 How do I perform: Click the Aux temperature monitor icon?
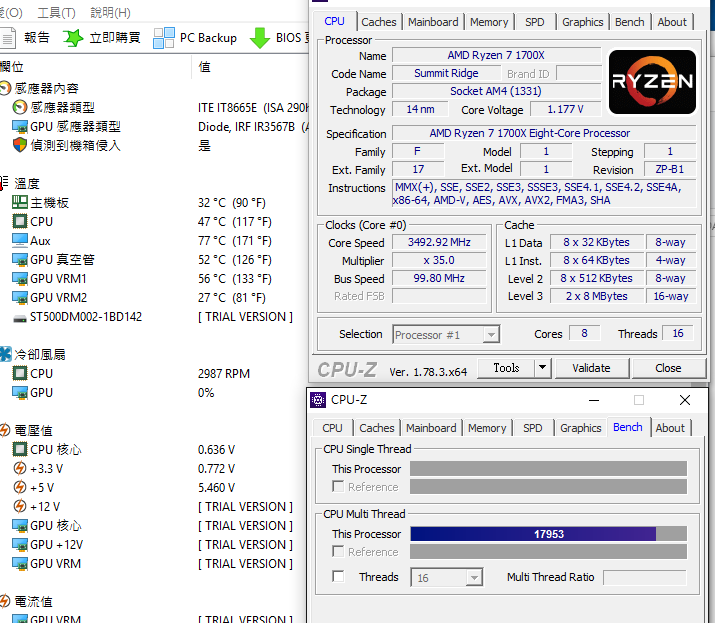20,240
